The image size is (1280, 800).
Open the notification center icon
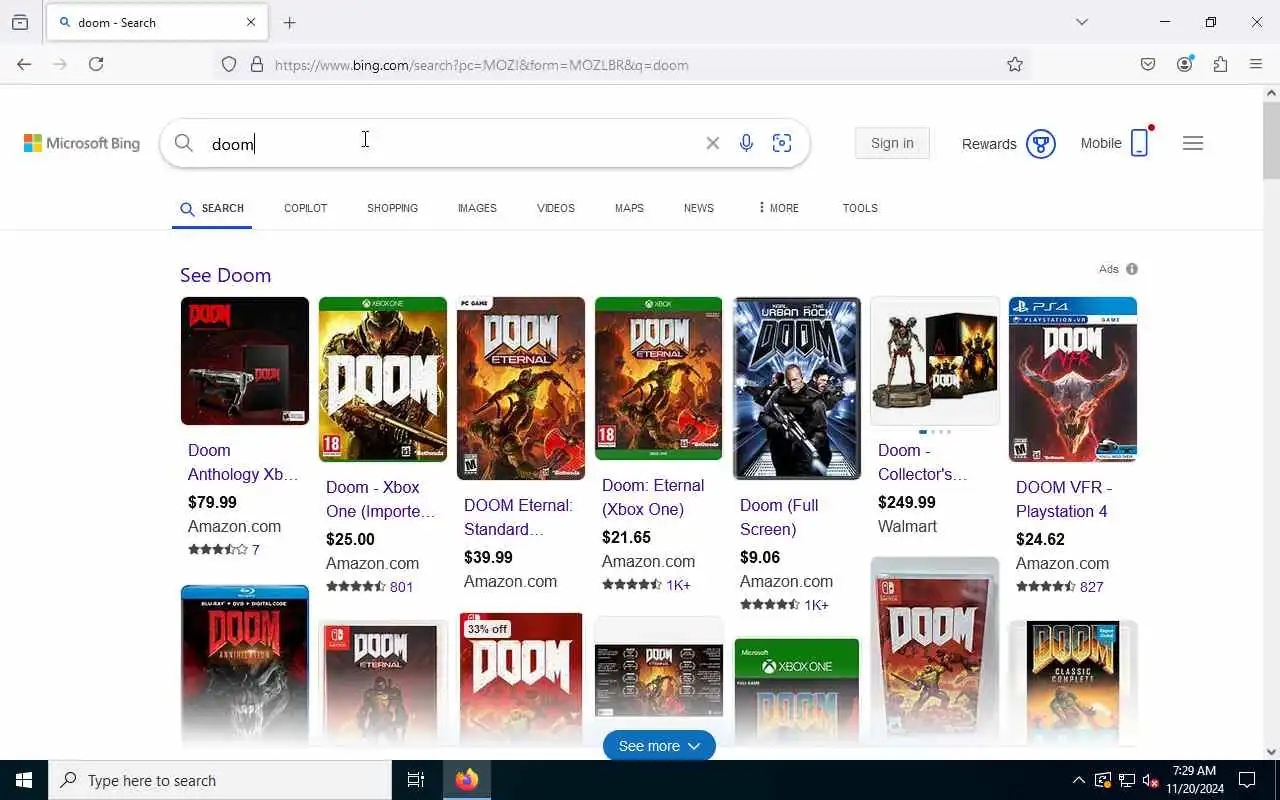click(x=1247, y=780)
